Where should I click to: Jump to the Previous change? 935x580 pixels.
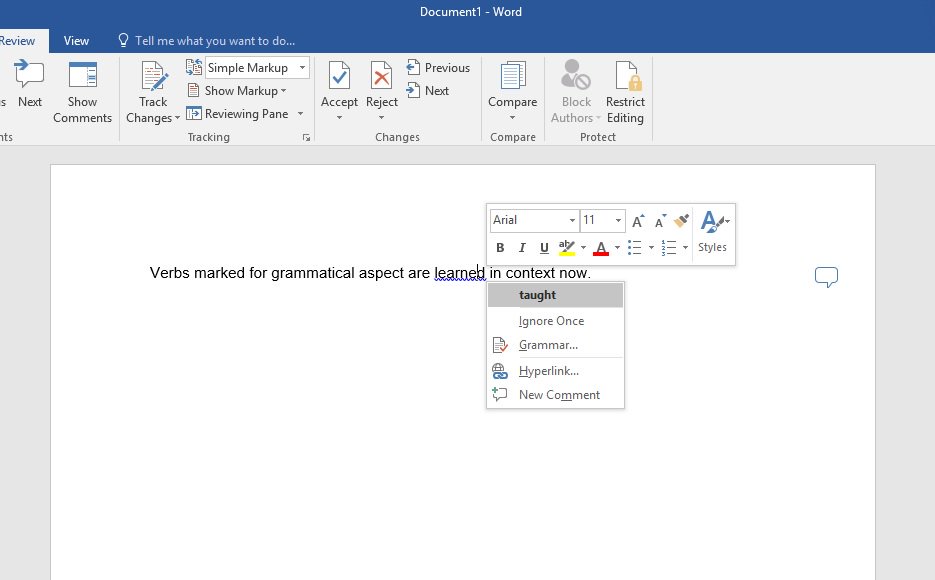[x=438, y=67]
